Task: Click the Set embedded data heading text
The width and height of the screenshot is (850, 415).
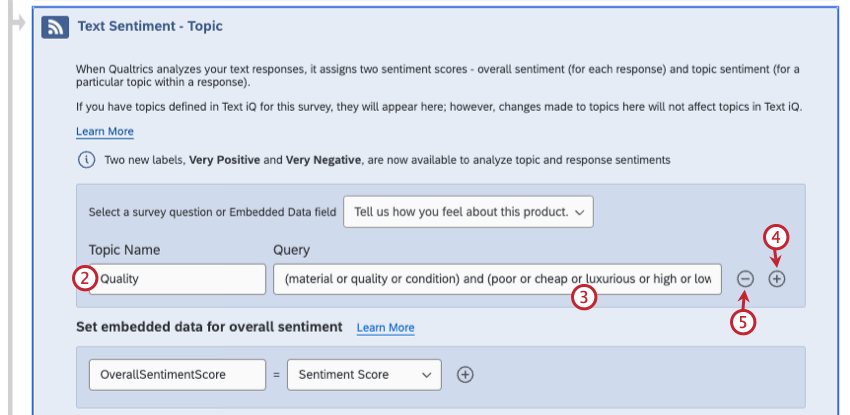Action: [209, 327]
